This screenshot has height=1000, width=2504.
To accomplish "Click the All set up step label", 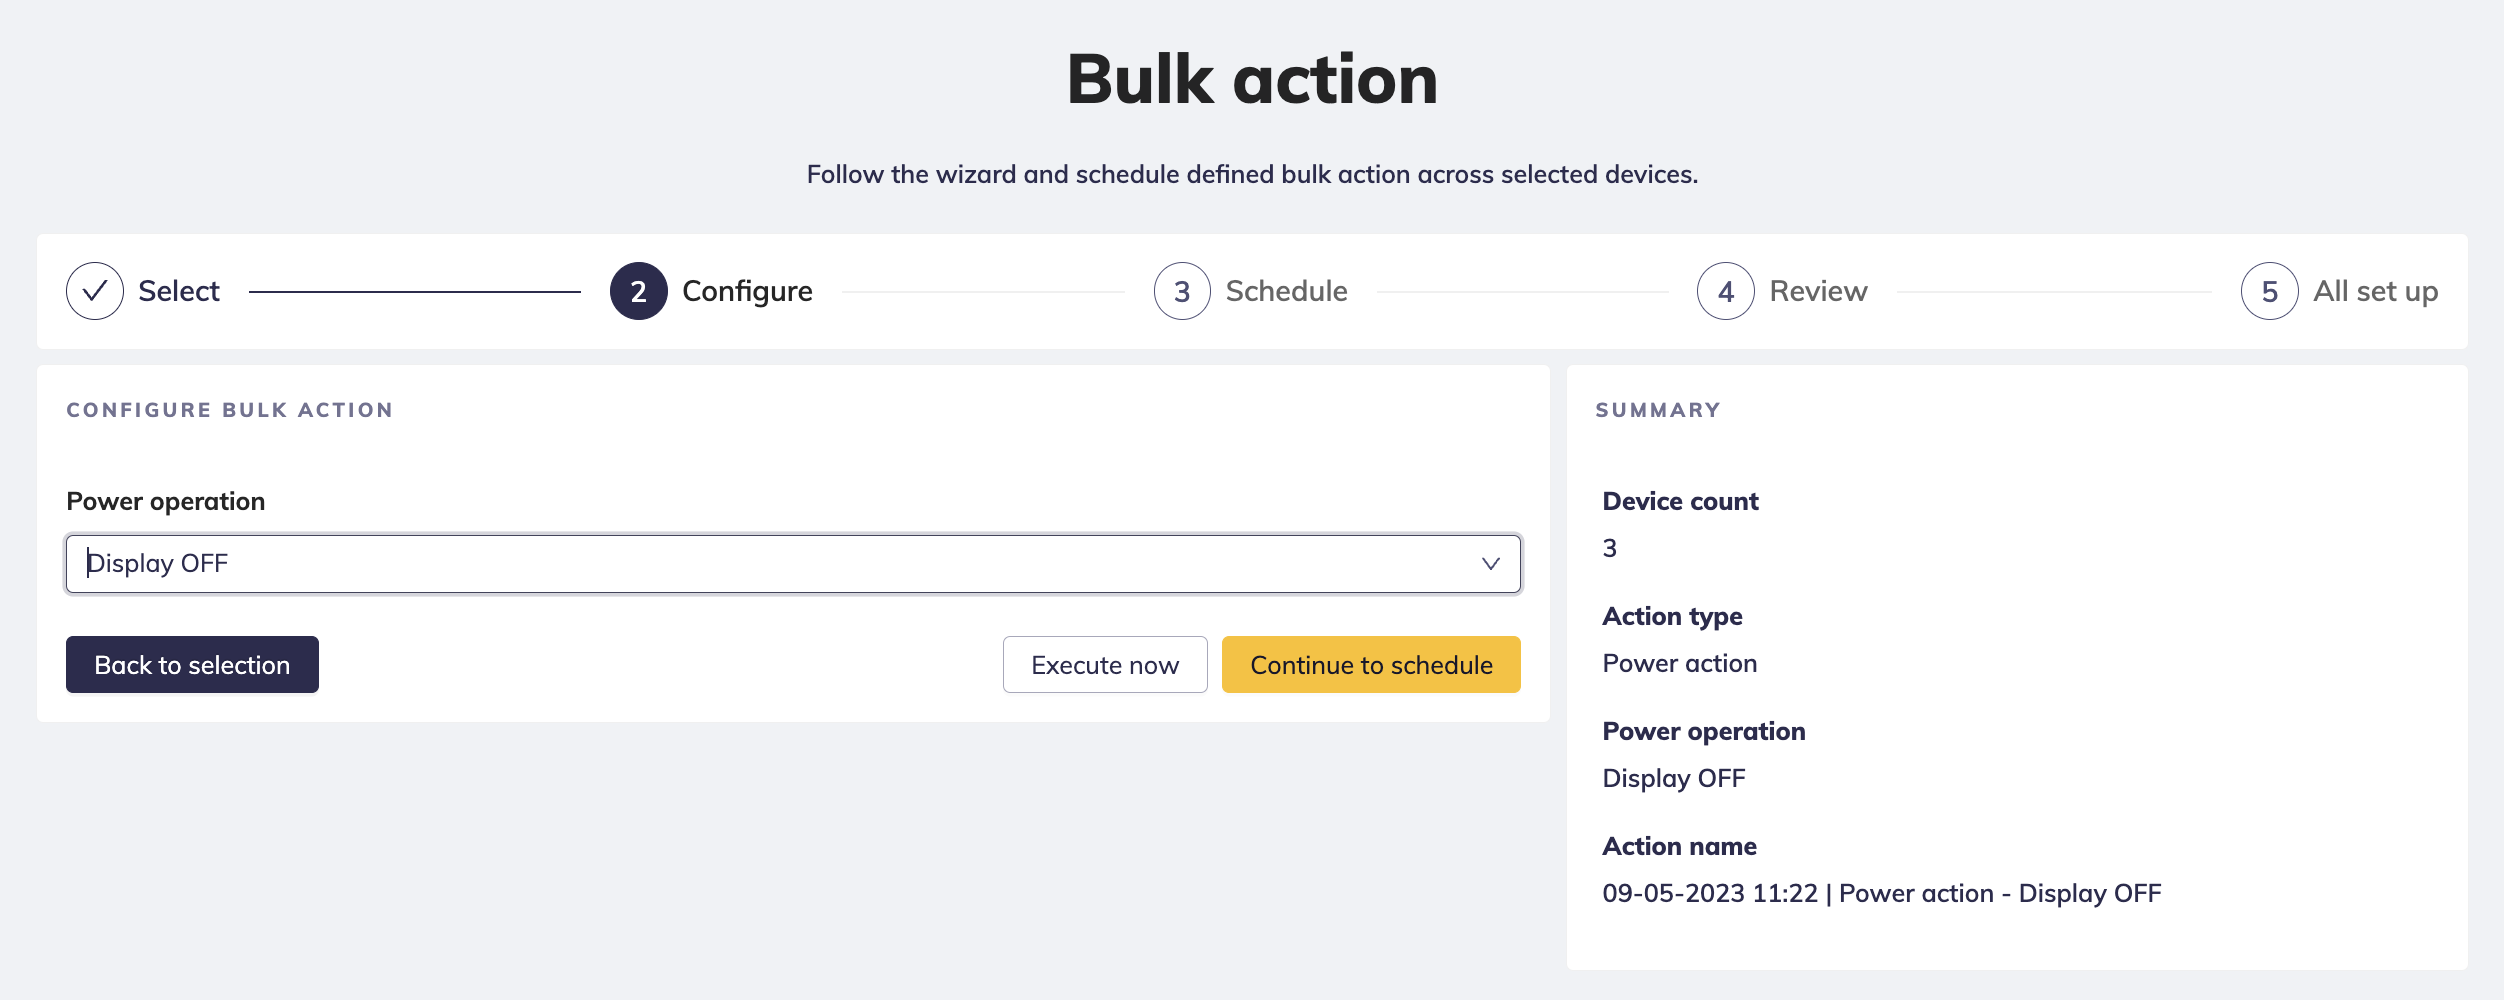I will [x=2375, y=291].
